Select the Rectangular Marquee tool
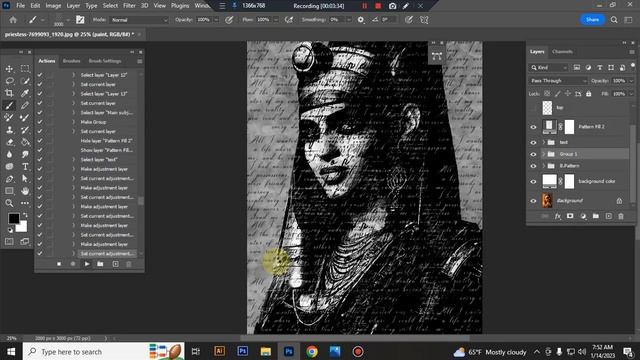Screen dimensions: 640x360 tap(25, 69)
